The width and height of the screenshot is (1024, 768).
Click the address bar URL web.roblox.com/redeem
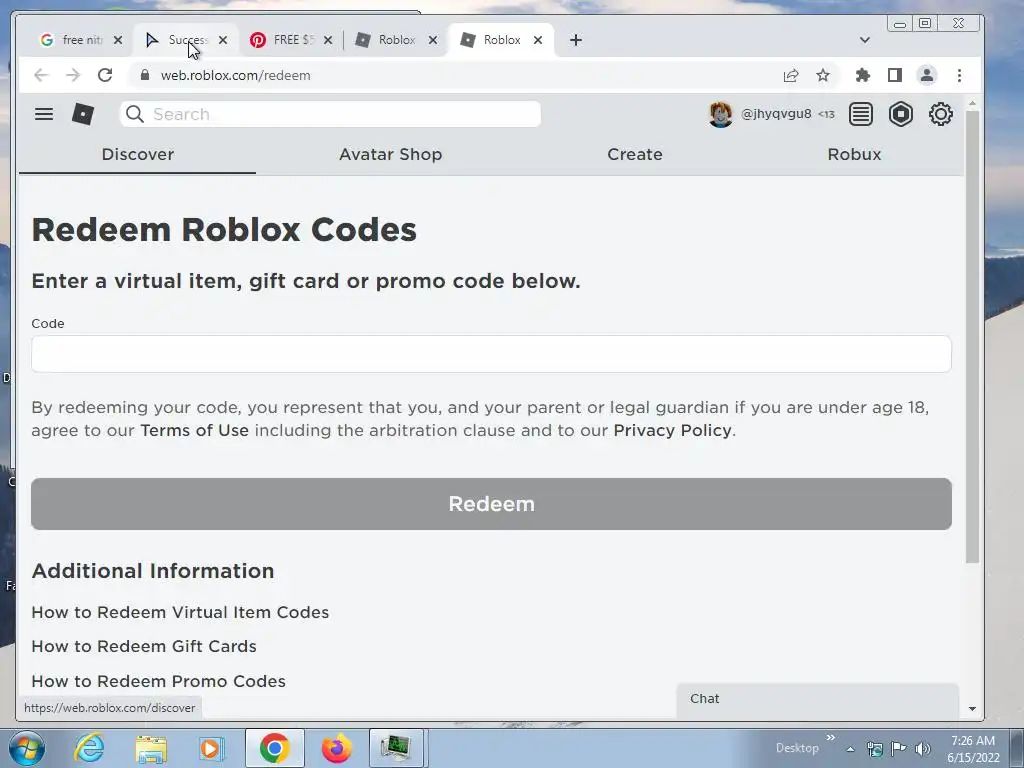[x=235, y=75]
